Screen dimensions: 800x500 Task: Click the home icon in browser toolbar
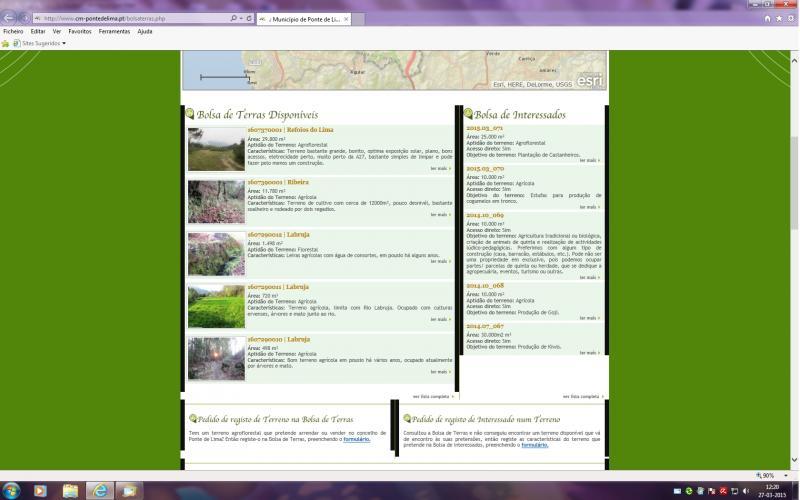767,18
